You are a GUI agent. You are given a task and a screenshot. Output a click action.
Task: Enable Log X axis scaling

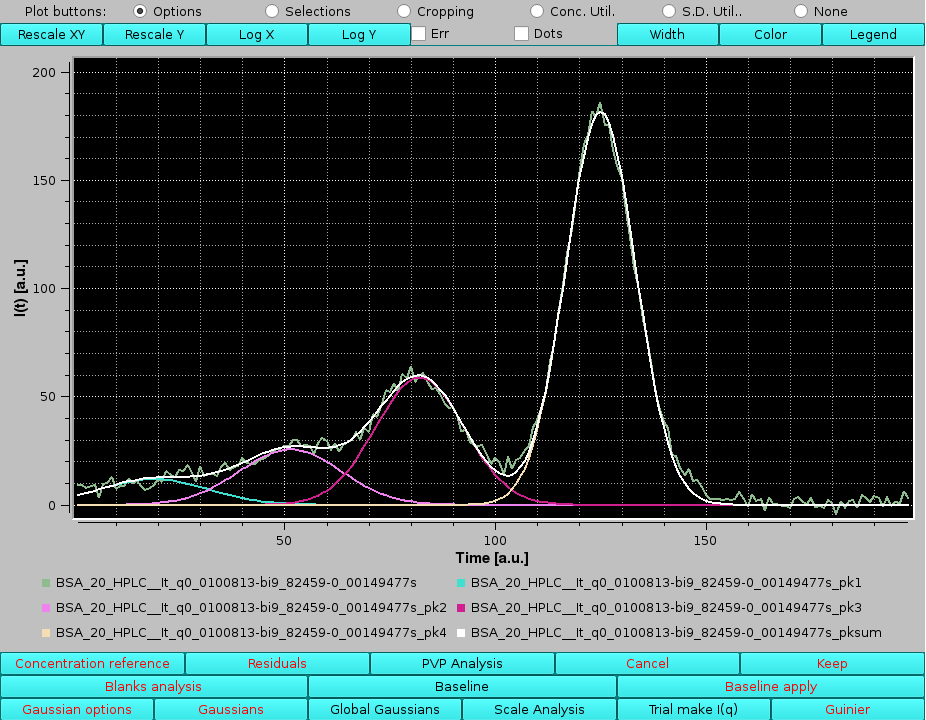coord(257,33)
